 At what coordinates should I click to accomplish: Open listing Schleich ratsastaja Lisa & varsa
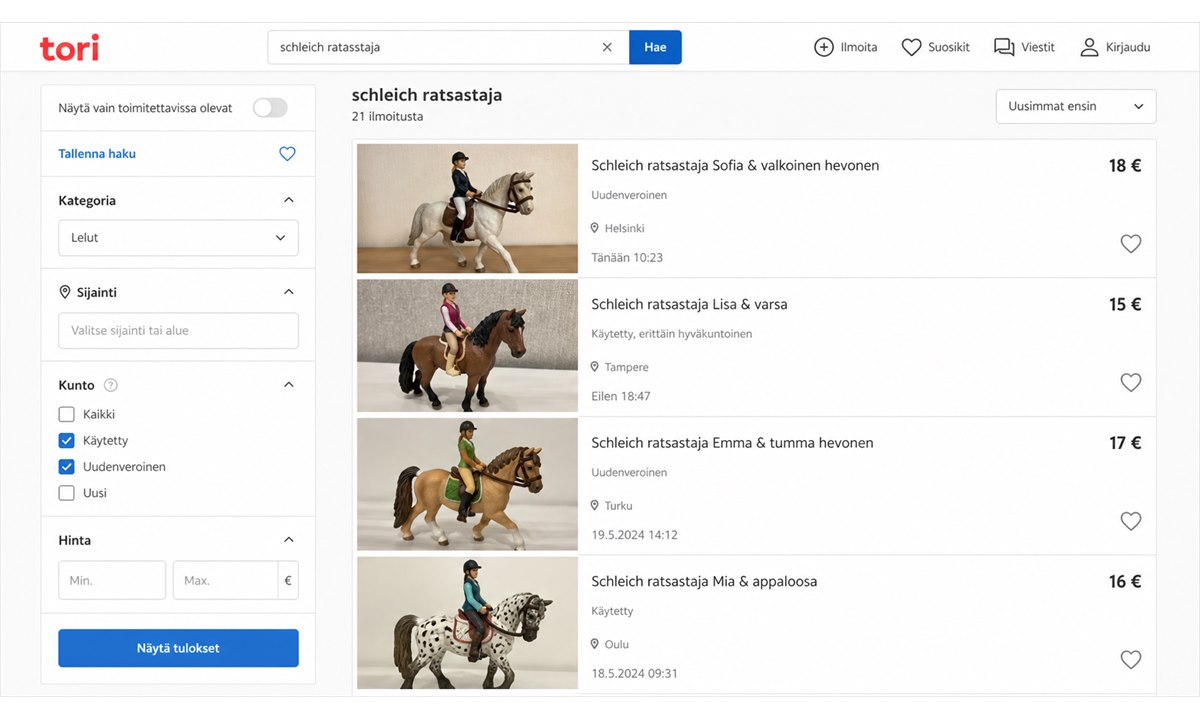689,304
